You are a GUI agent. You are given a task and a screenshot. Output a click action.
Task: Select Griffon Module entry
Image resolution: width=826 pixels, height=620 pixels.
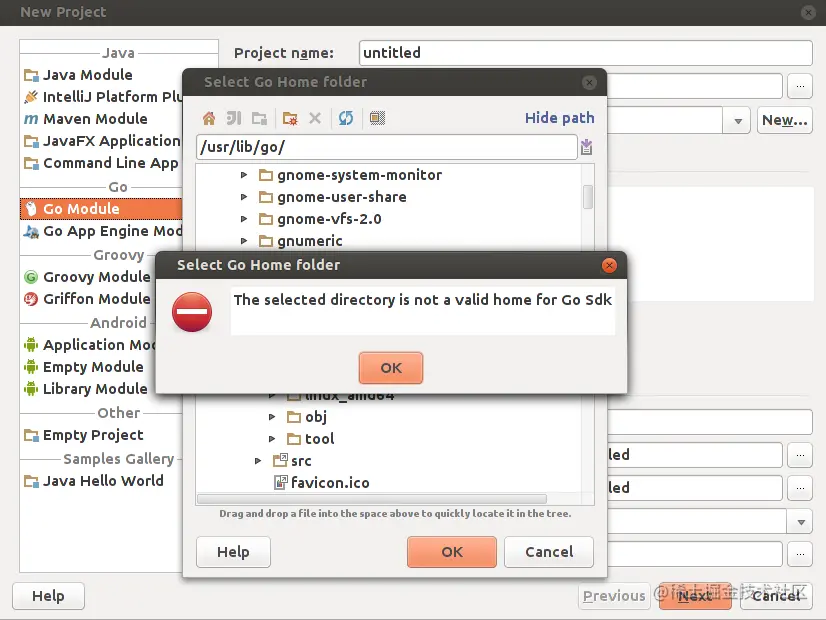[88, 299]
